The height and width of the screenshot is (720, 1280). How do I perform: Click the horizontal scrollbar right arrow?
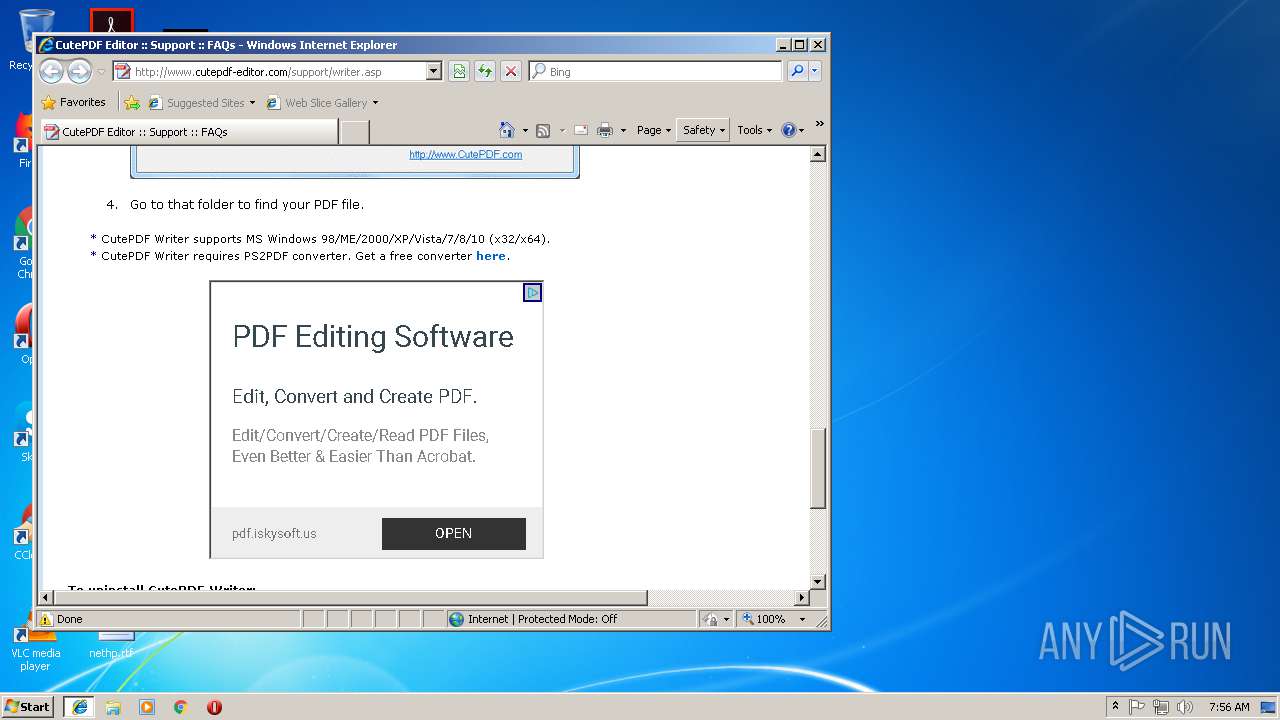pos(801,597)
